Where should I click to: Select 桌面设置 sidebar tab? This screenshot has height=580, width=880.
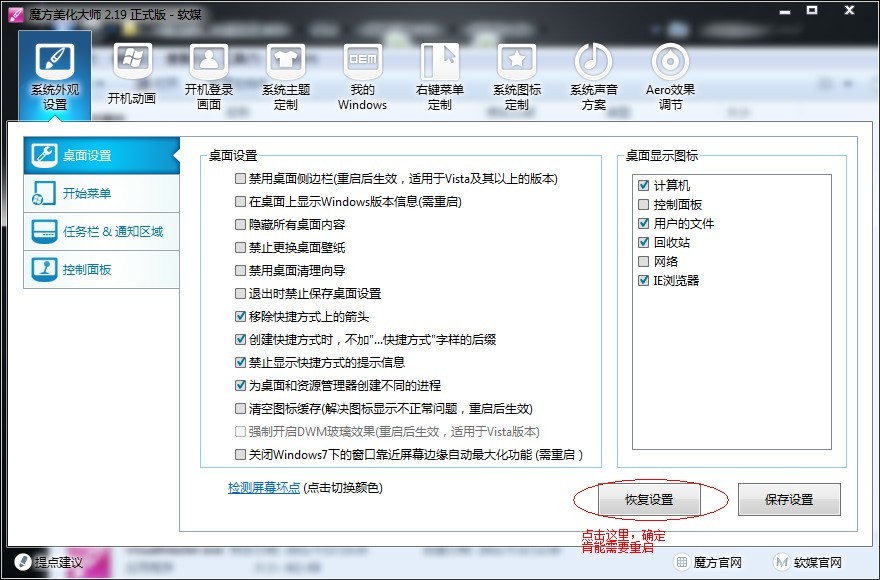coord(102,155)
